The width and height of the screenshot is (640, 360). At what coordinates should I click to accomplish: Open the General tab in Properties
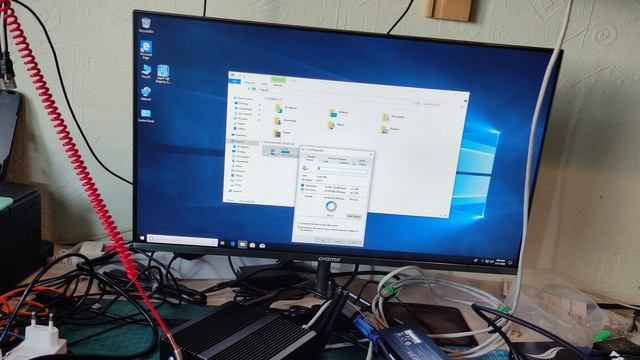click(309, 160)
